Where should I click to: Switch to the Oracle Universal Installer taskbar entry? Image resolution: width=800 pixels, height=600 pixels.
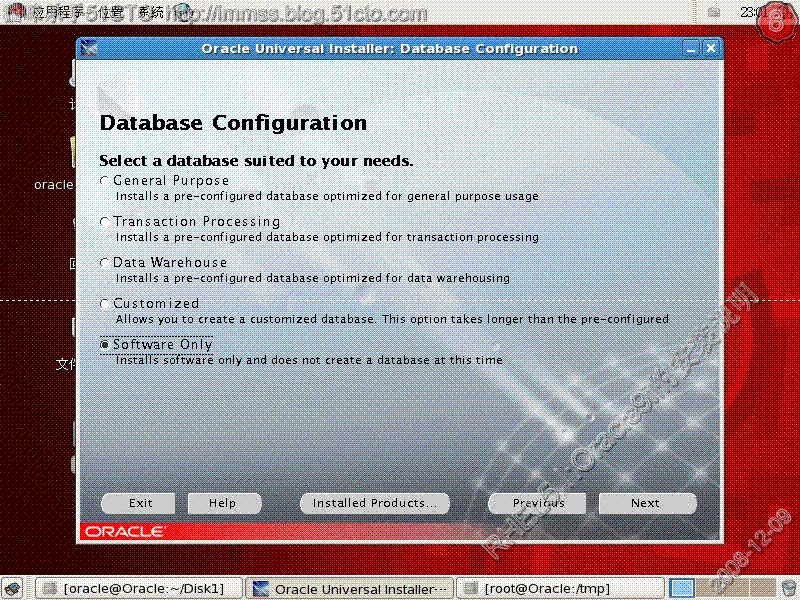pos(349,588)
